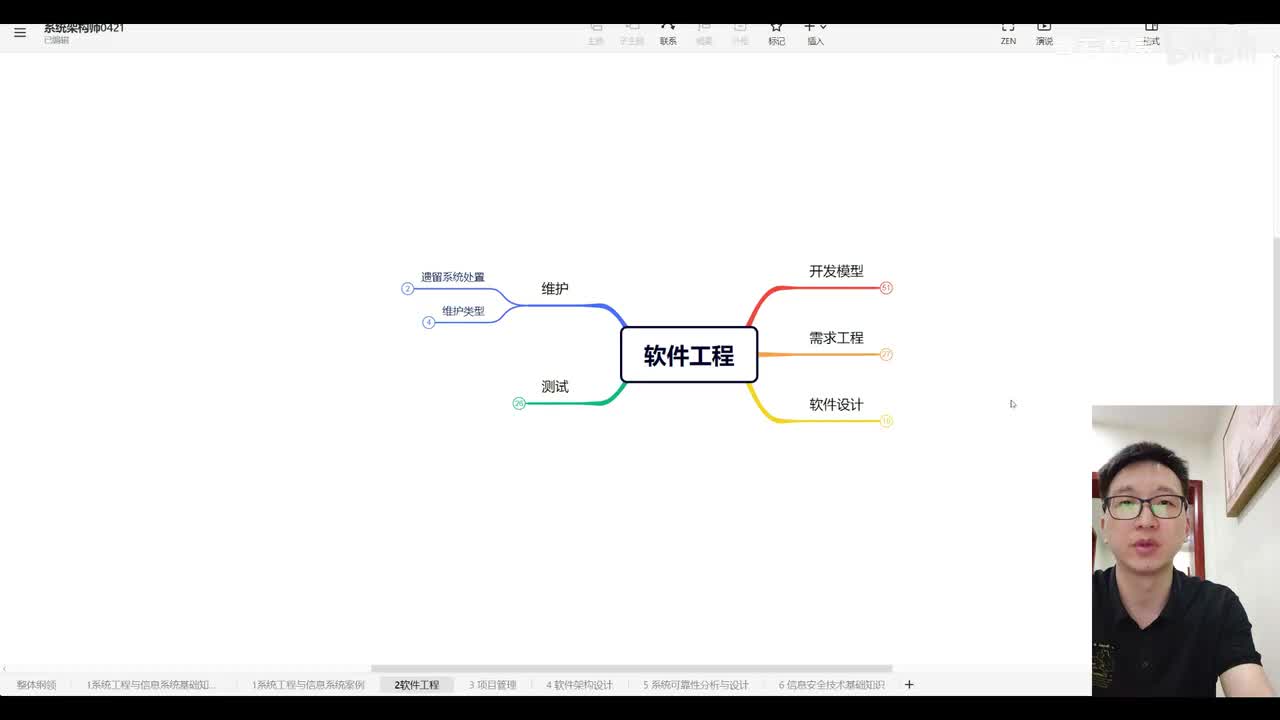Select the 测试 branch

pyautogui.click(x=555, y=387)
